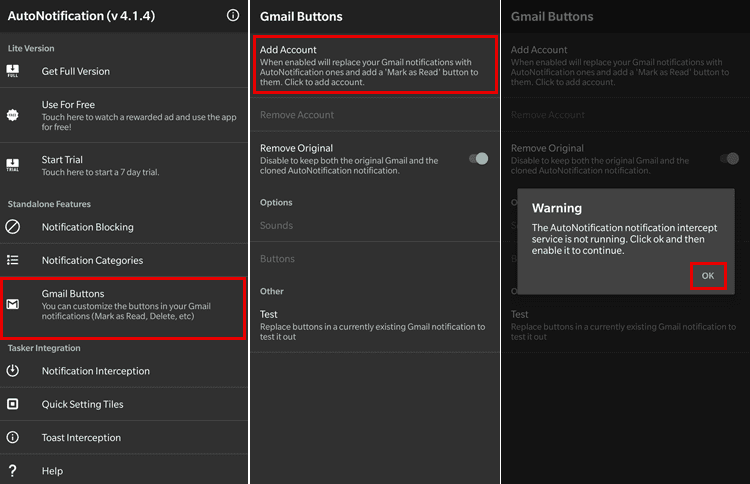
Task: Click the Options section header
Action: (x=276, y=202)
